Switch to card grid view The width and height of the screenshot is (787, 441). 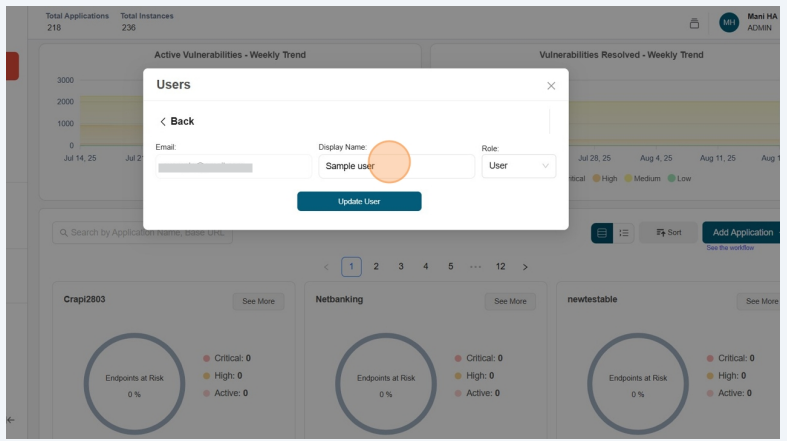tap(602, 233)
